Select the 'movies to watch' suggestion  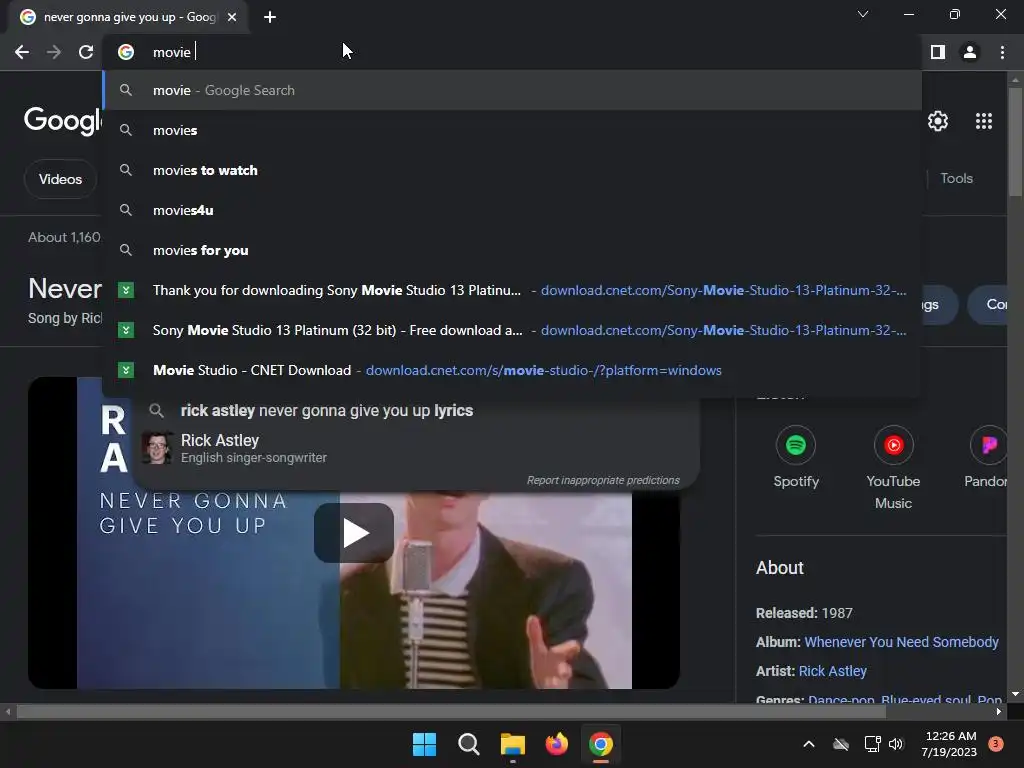[512, 170]
